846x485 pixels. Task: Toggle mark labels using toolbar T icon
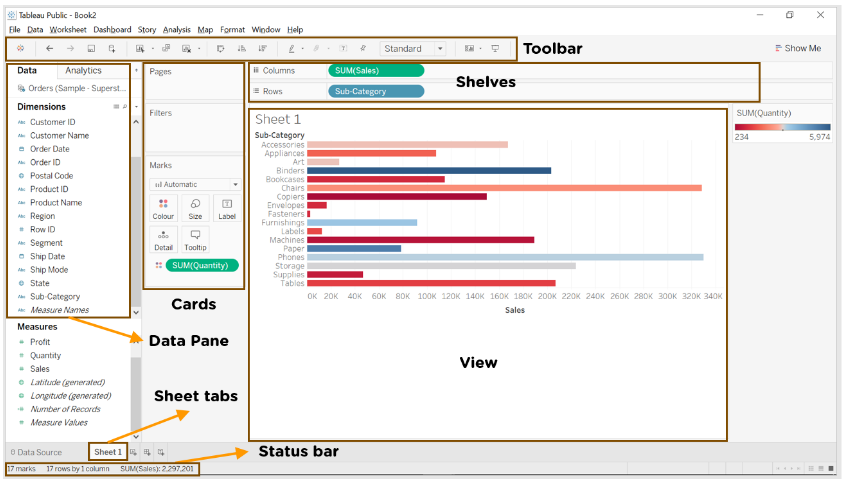tap(343, 48)
